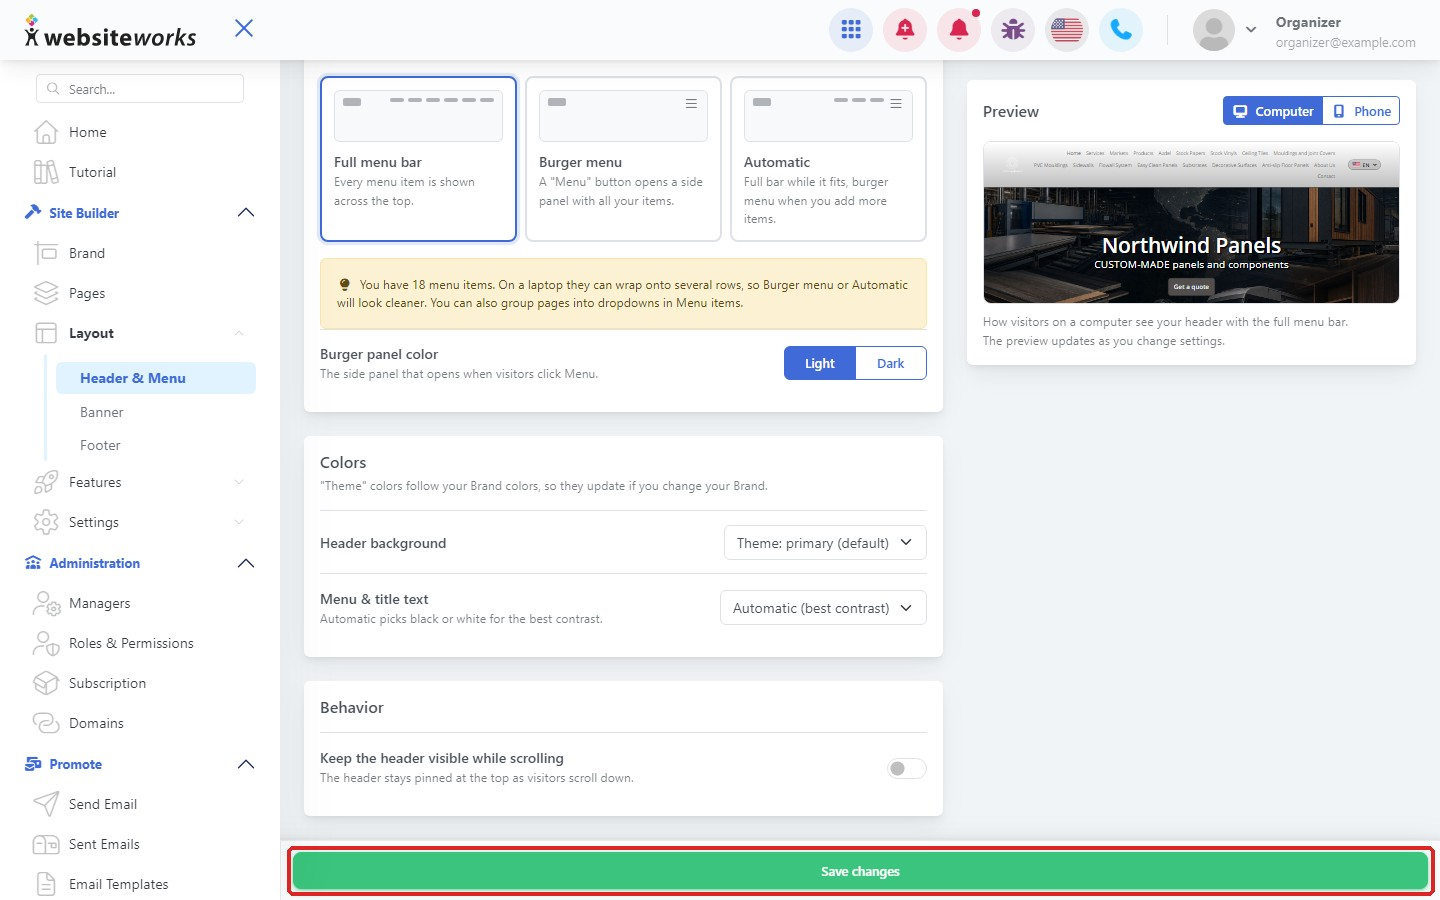Select the Full menu bar option

[418, 159]
